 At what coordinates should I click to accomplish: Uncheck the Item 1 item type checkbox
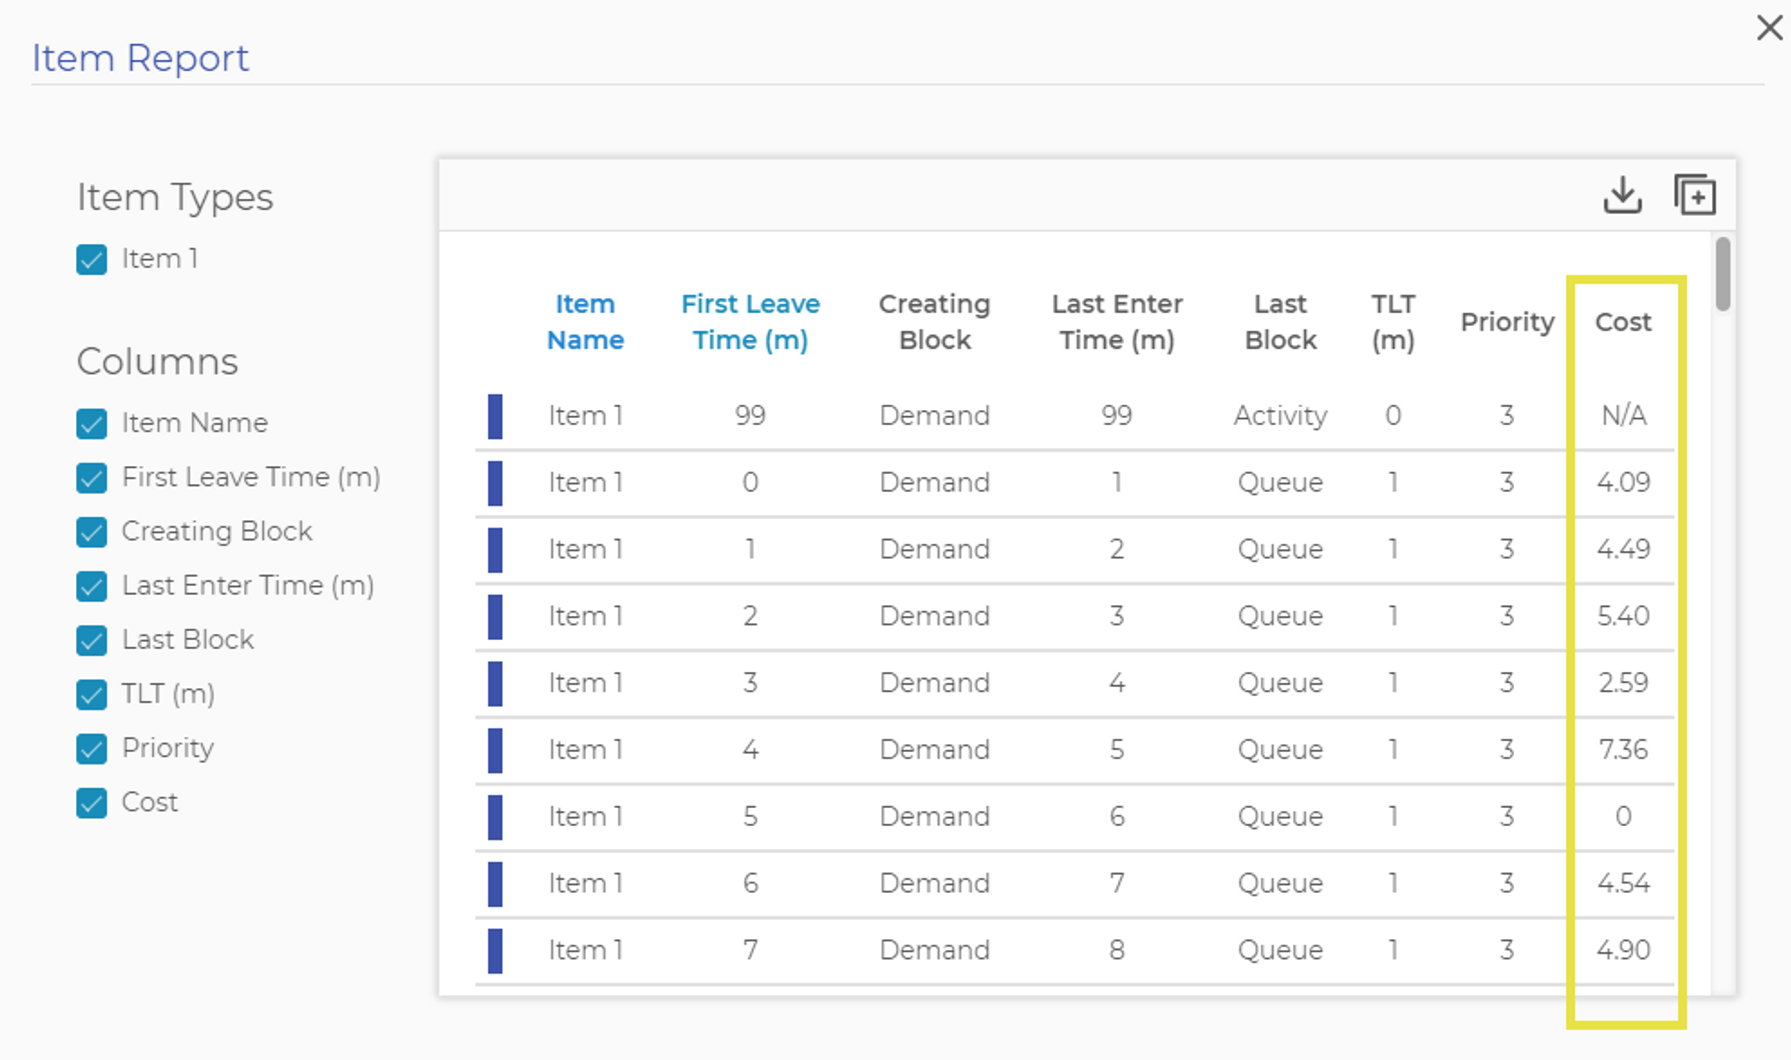coord(92,260)
